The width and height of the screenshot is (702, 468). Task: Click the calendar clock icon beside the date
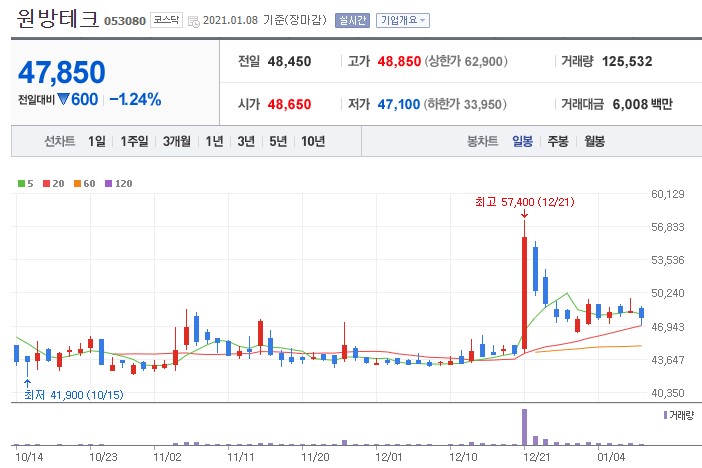tap(193, 21)
